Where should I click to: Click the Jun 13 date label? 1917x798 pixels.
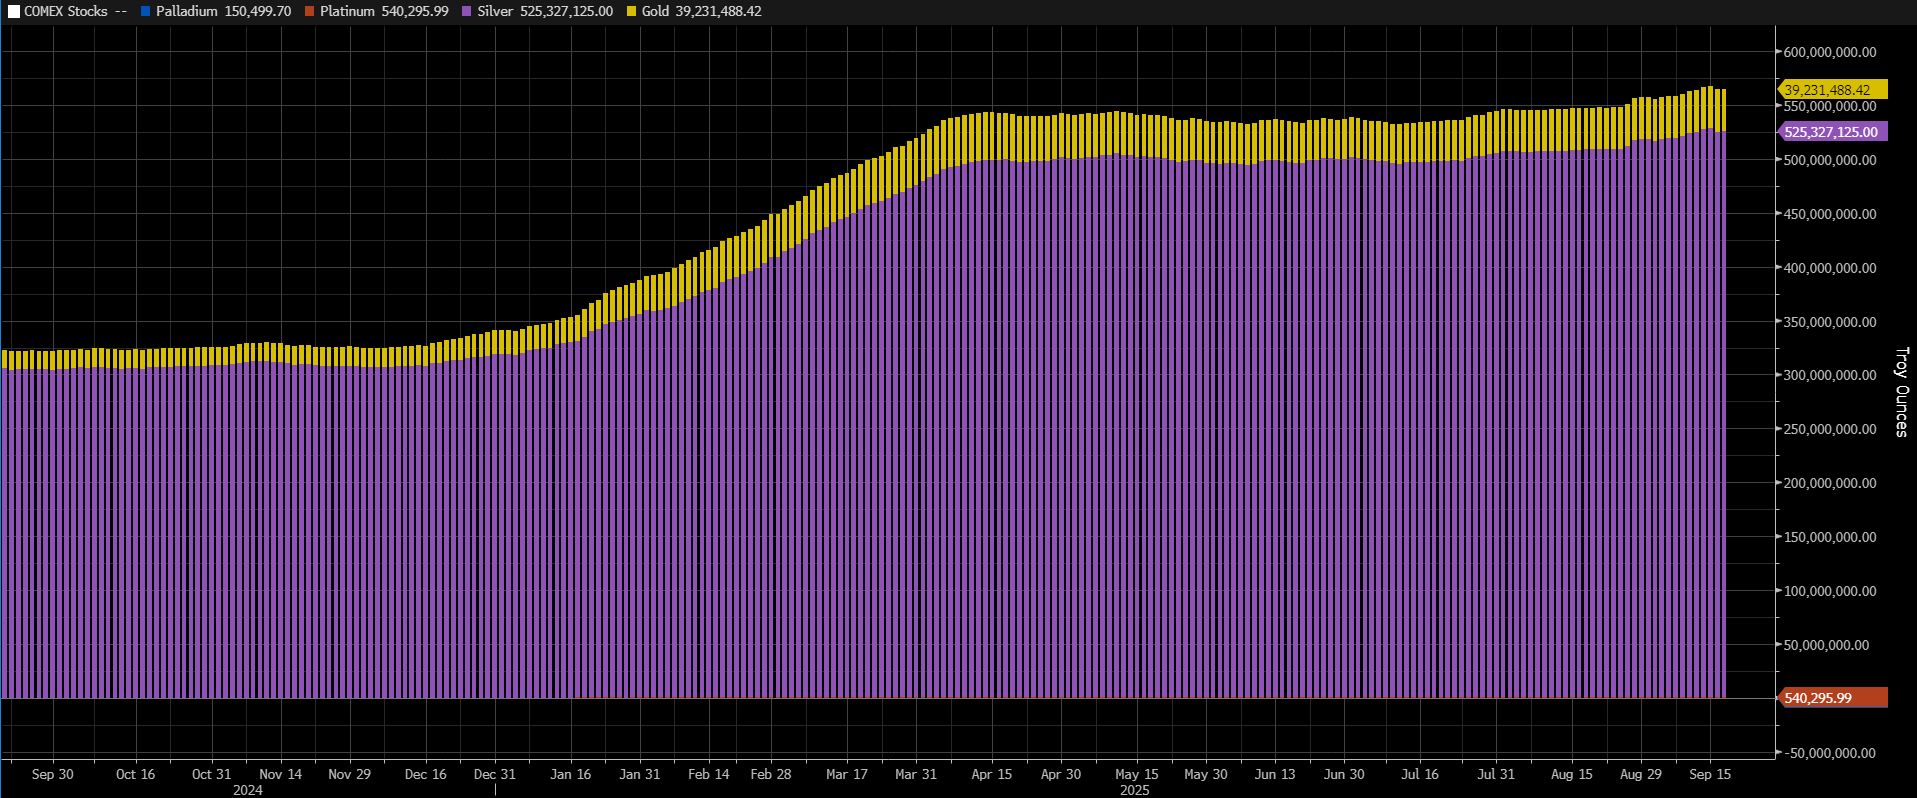point(1275,774)
